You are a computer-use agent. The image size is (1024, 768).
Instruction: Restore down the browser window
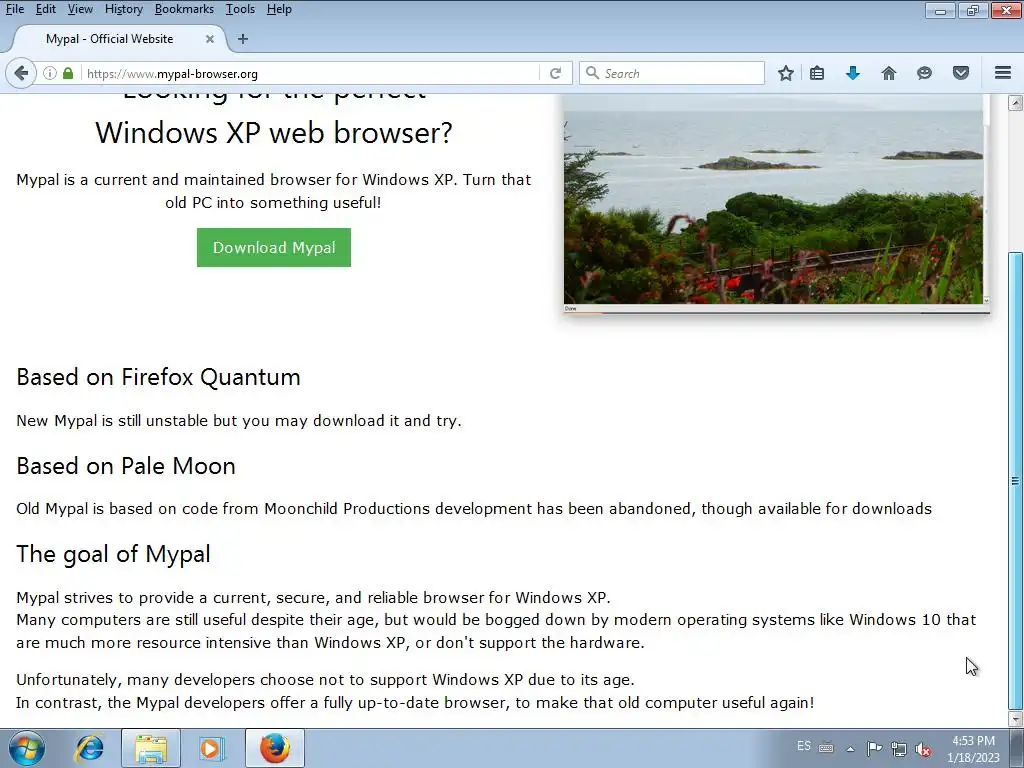972,10
